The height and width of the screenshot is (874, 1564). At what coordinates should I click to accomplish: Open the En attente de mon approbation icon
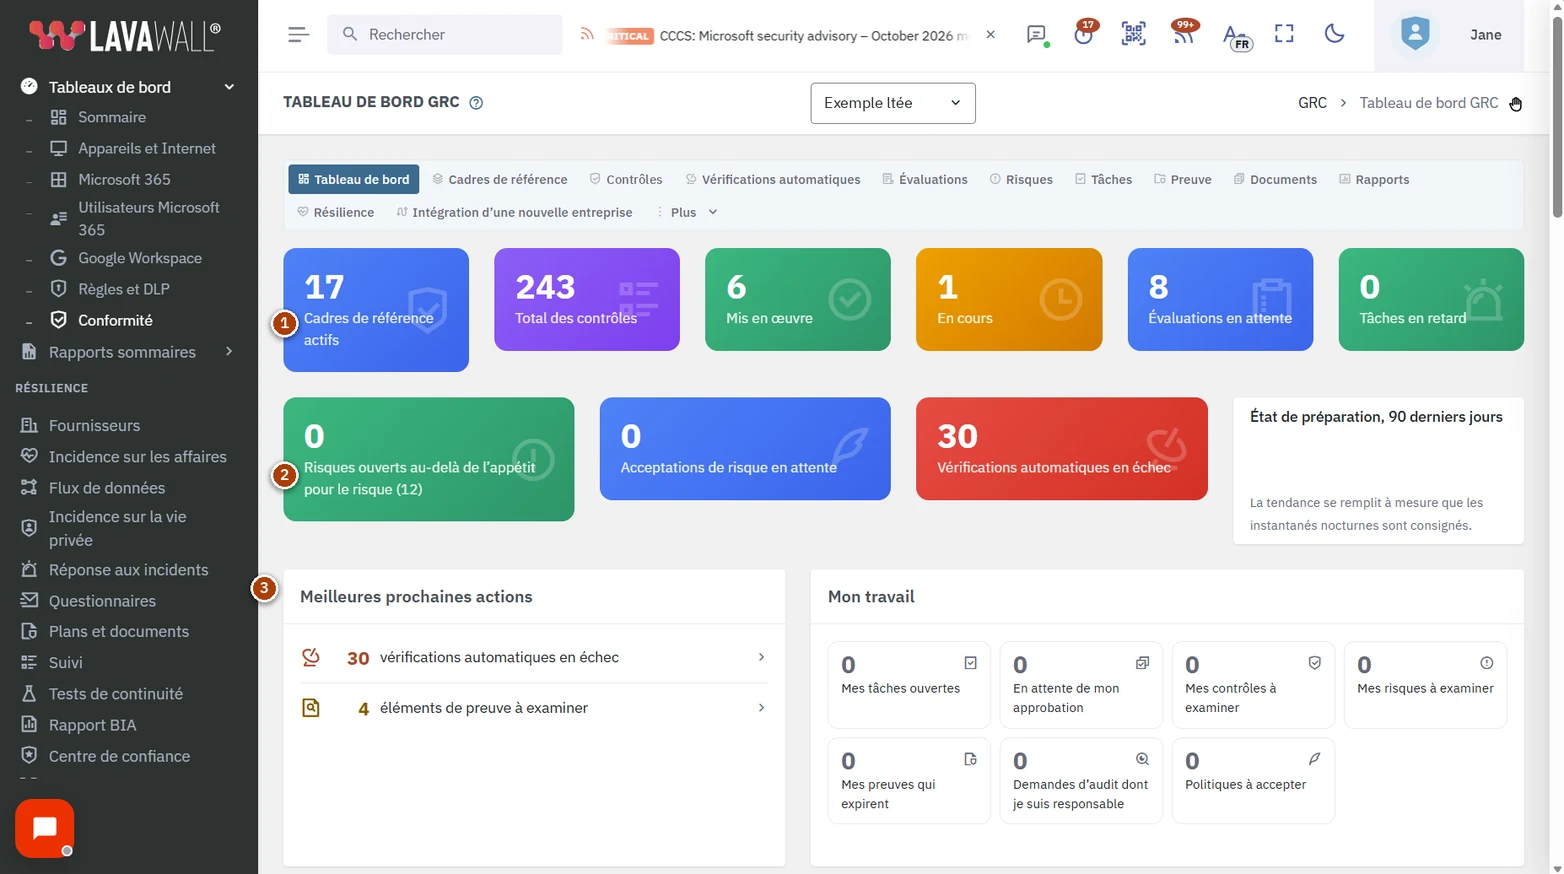tap(1142, 663)
